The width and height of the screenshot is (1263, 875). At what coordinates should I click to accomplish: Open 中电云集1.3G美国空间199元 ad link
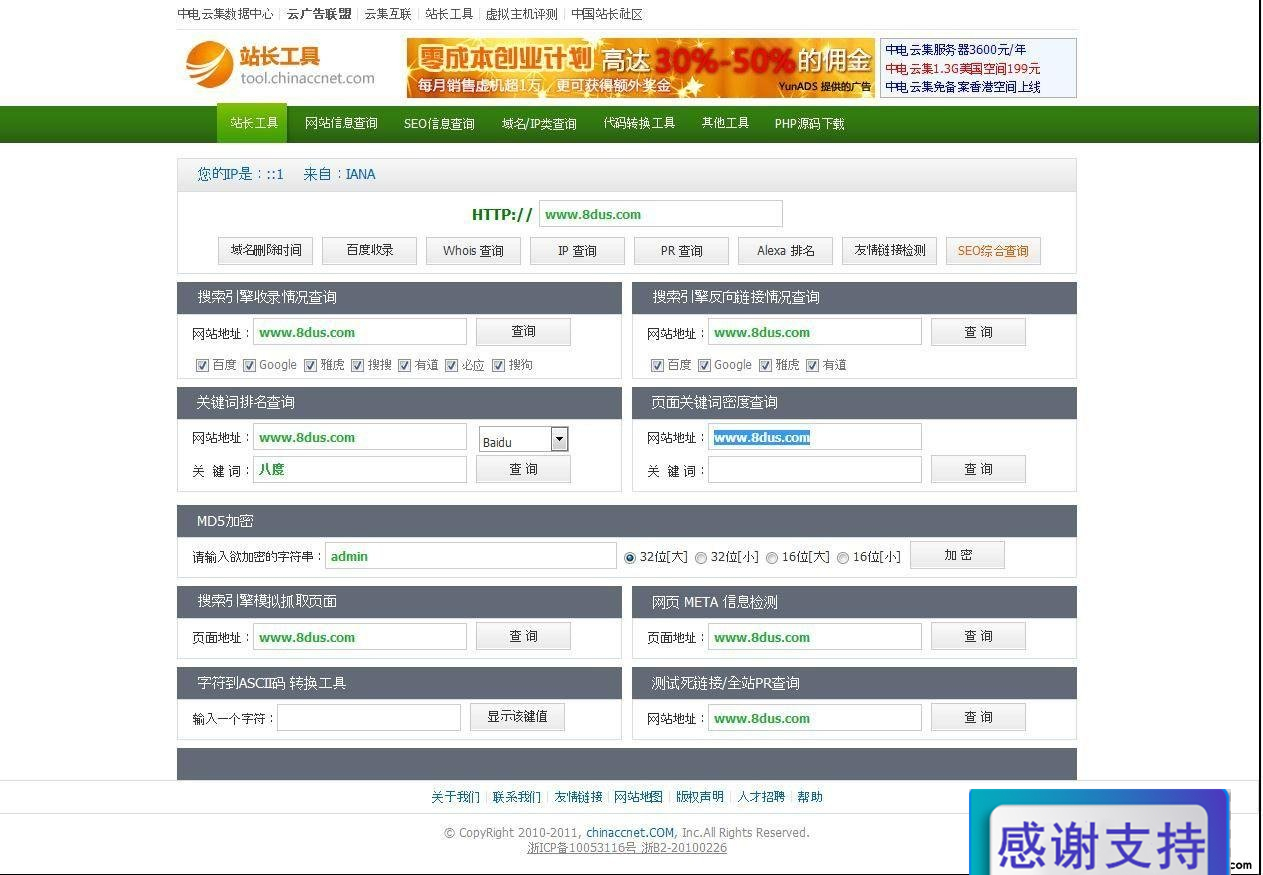click(963, 69)
